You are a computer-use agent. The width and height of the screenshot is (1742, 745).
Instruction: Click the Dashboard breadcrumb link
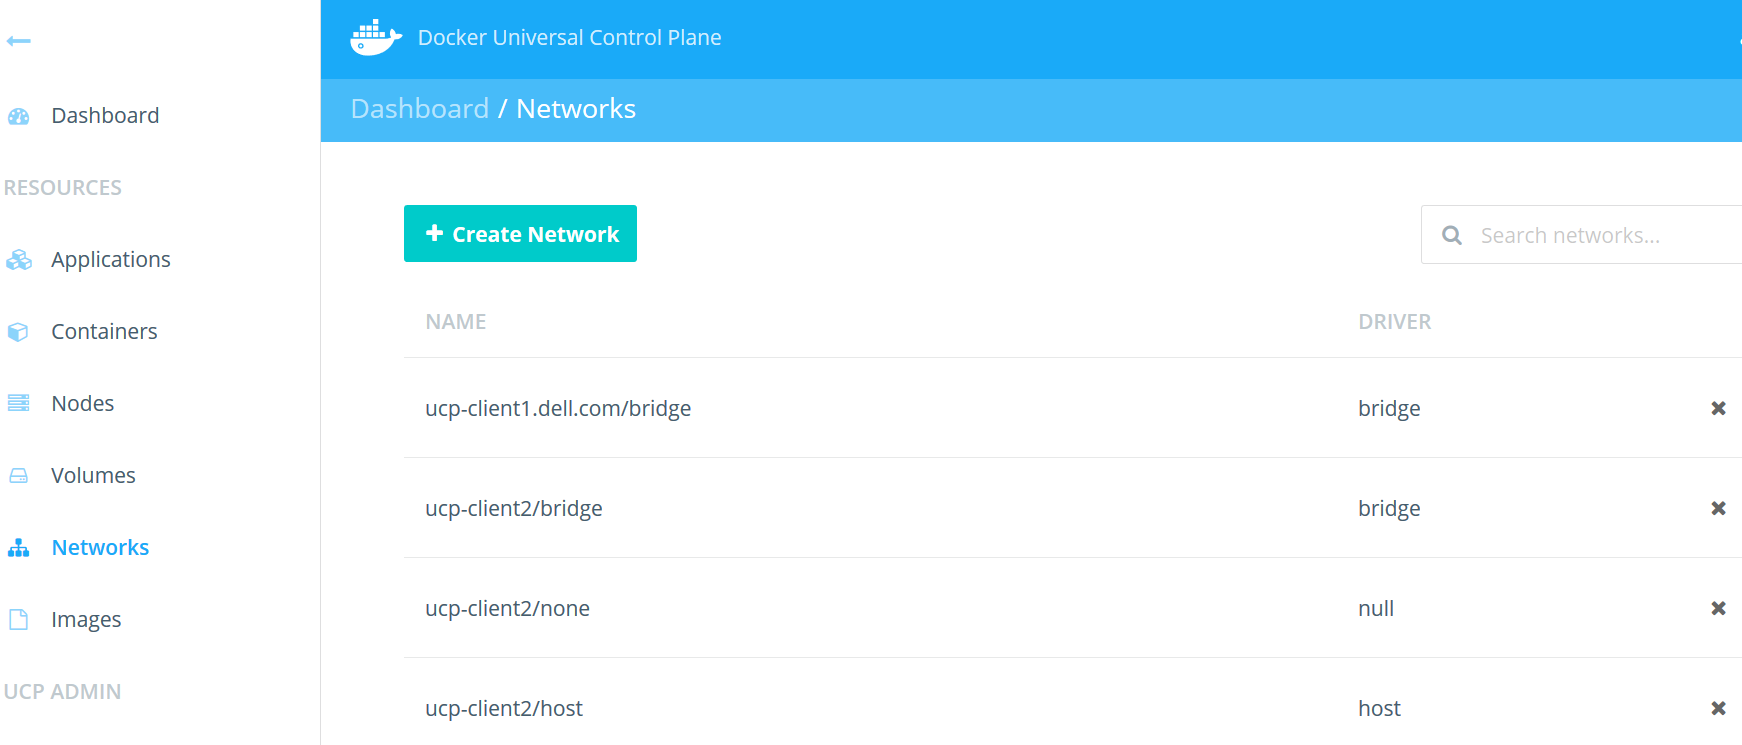[x=420, y=109]
